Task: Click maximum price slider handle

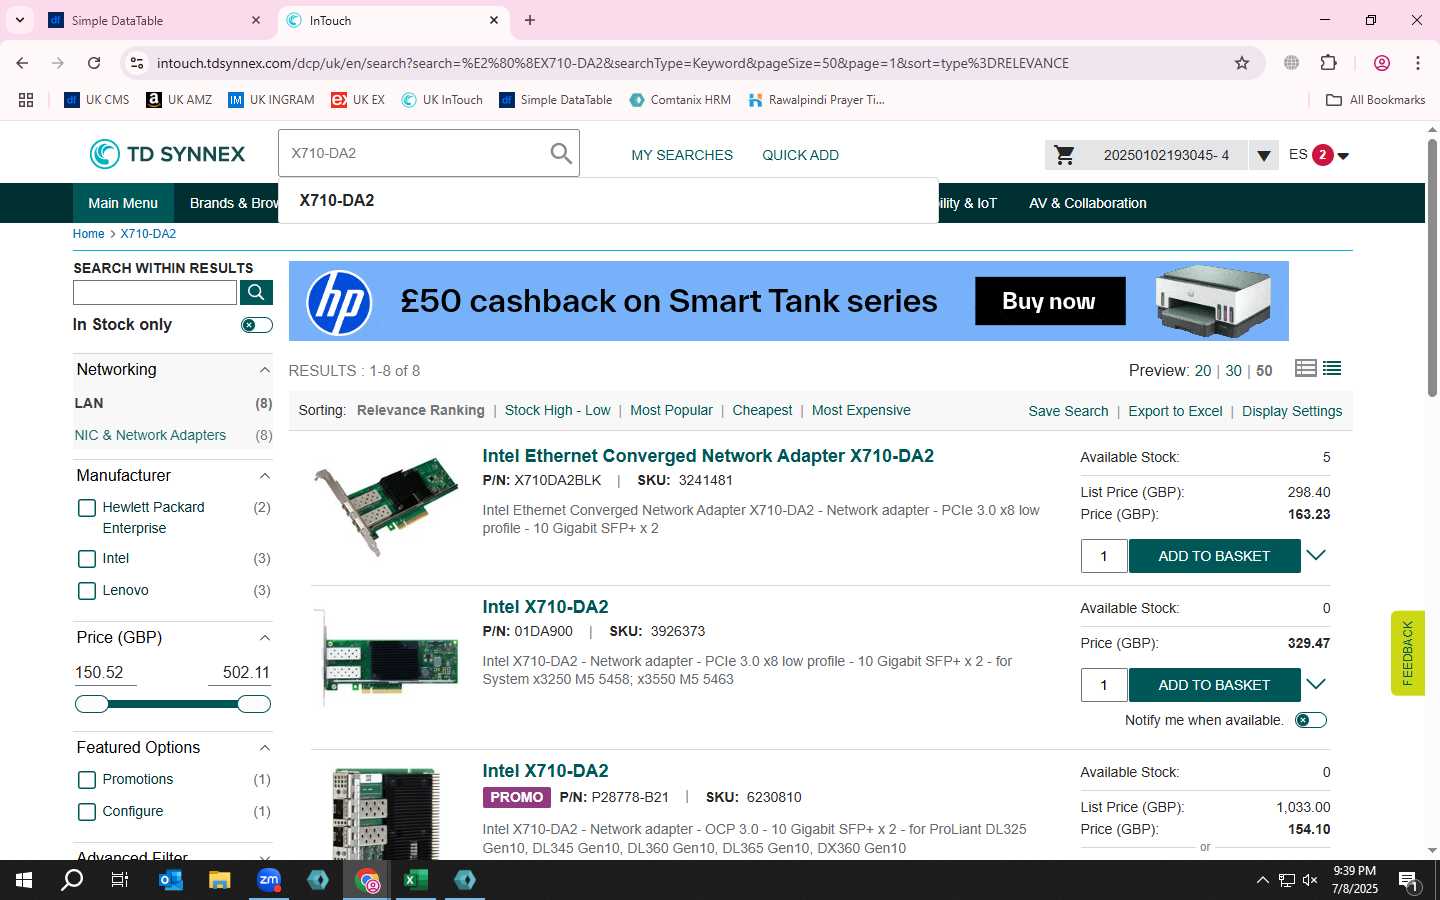Action: pyautogui.click(x=254, y=704)
